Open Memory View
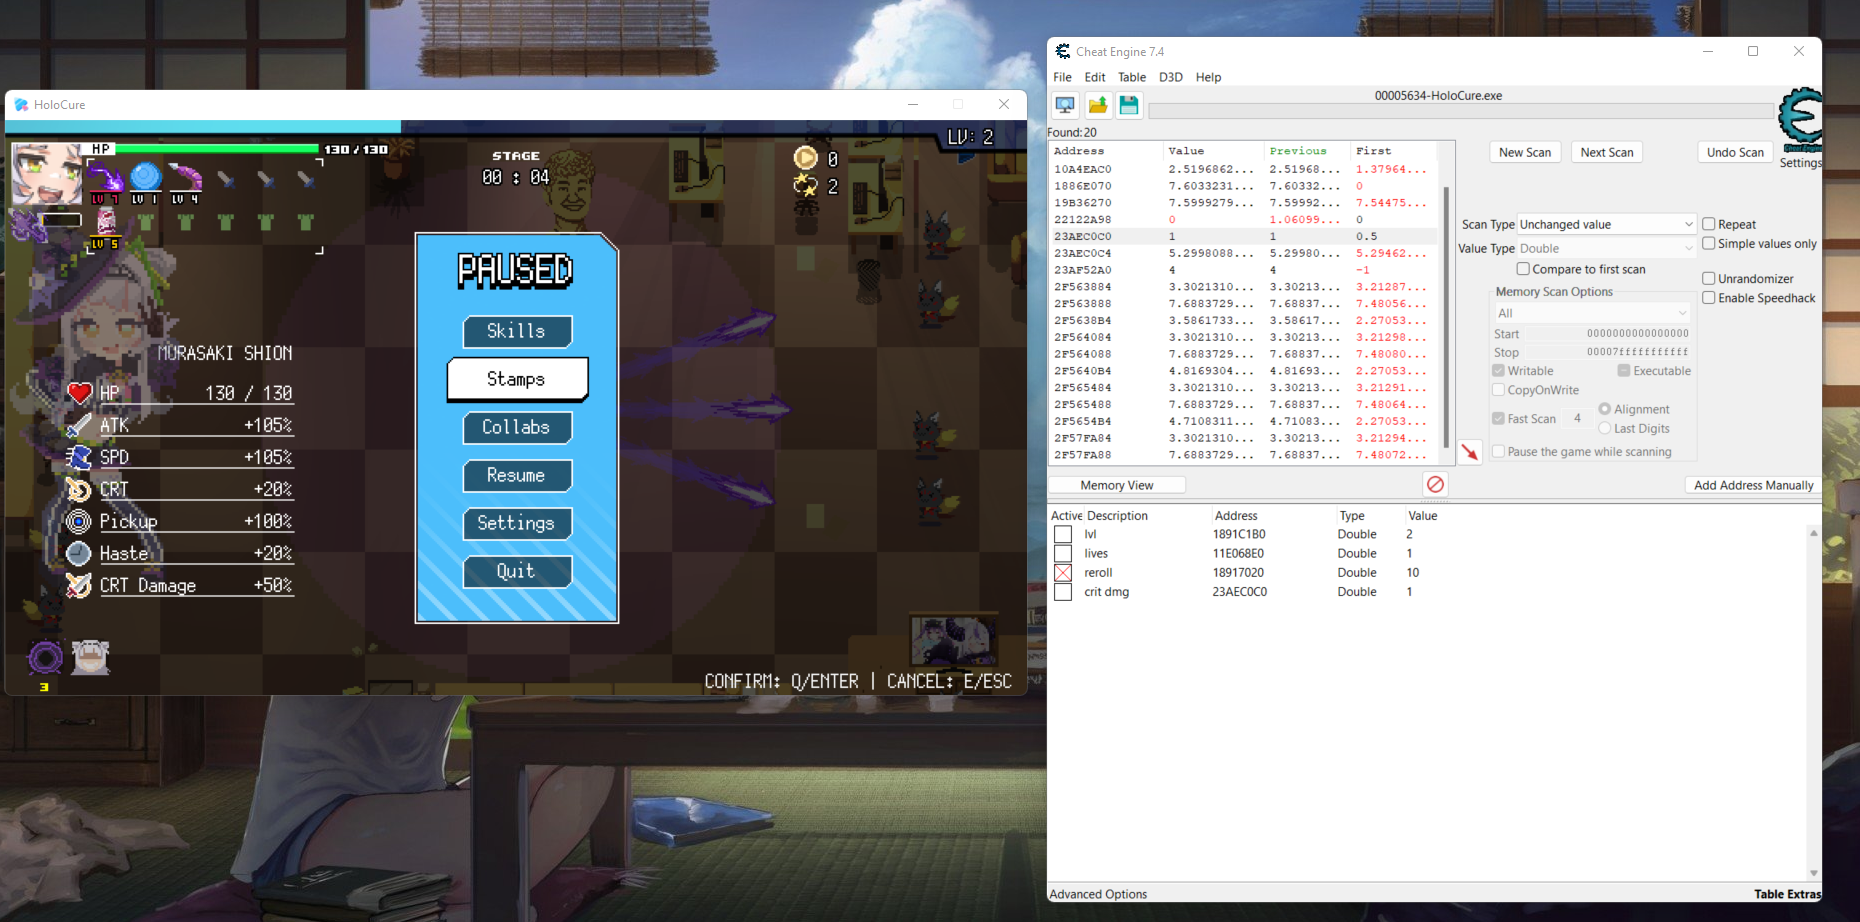1860x922 pixels. click(1117, 485)
